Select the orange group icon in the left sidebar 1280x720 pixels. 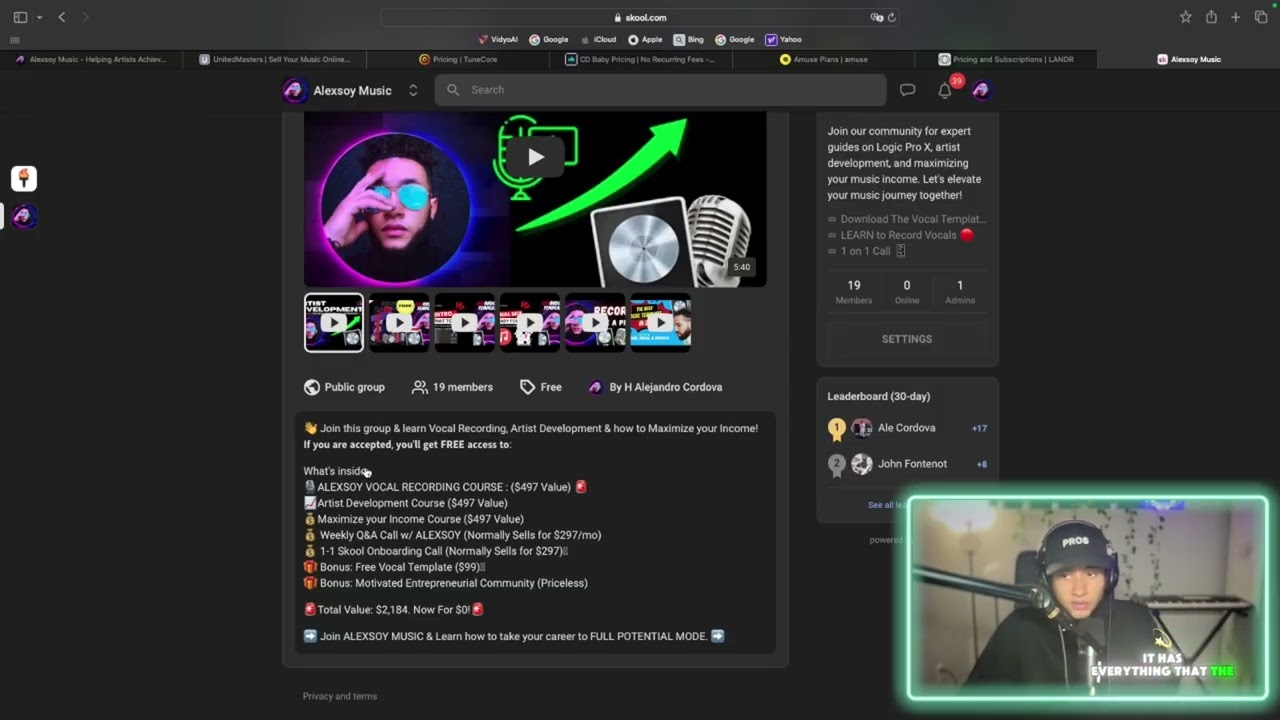pos(24,179)
